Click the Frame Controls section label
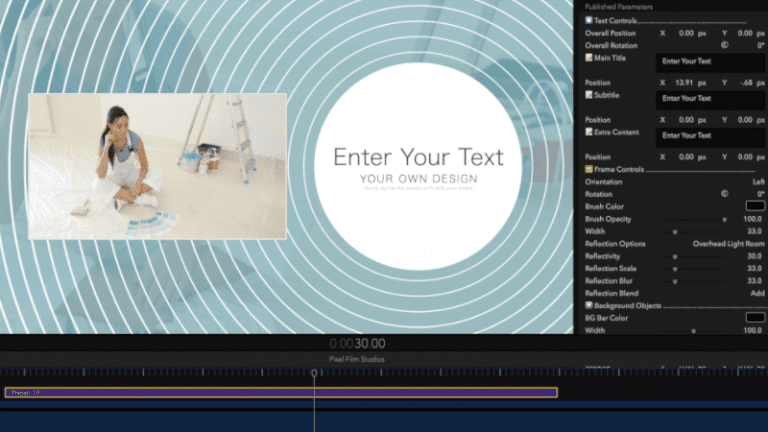 tap(619, 169)
